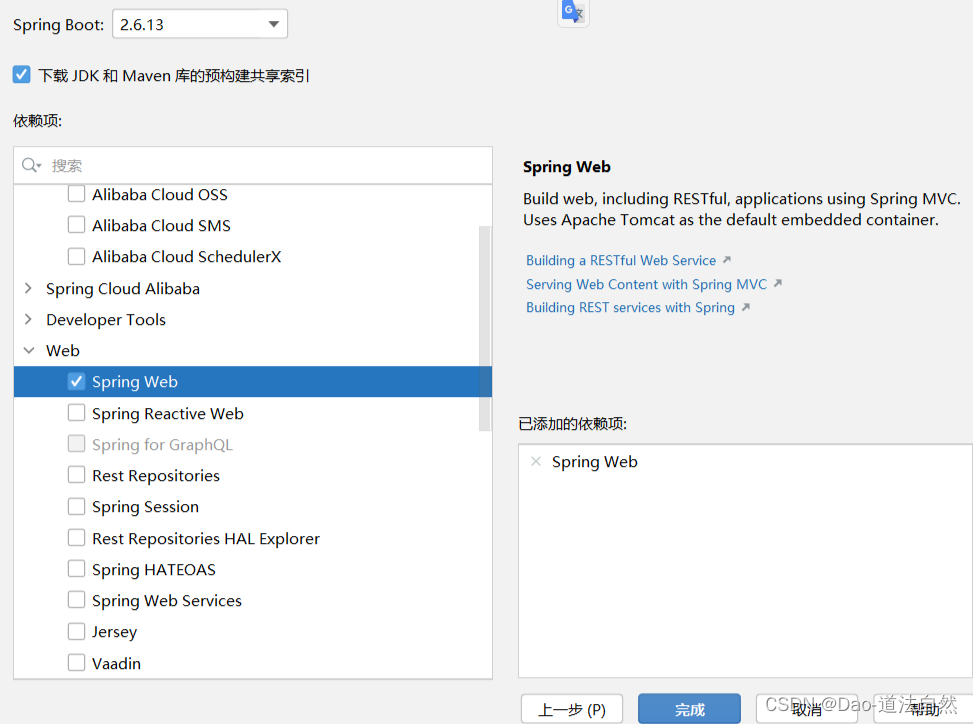Select the Spring HATEOAS label
973x724 pixels.
point(153,570)
